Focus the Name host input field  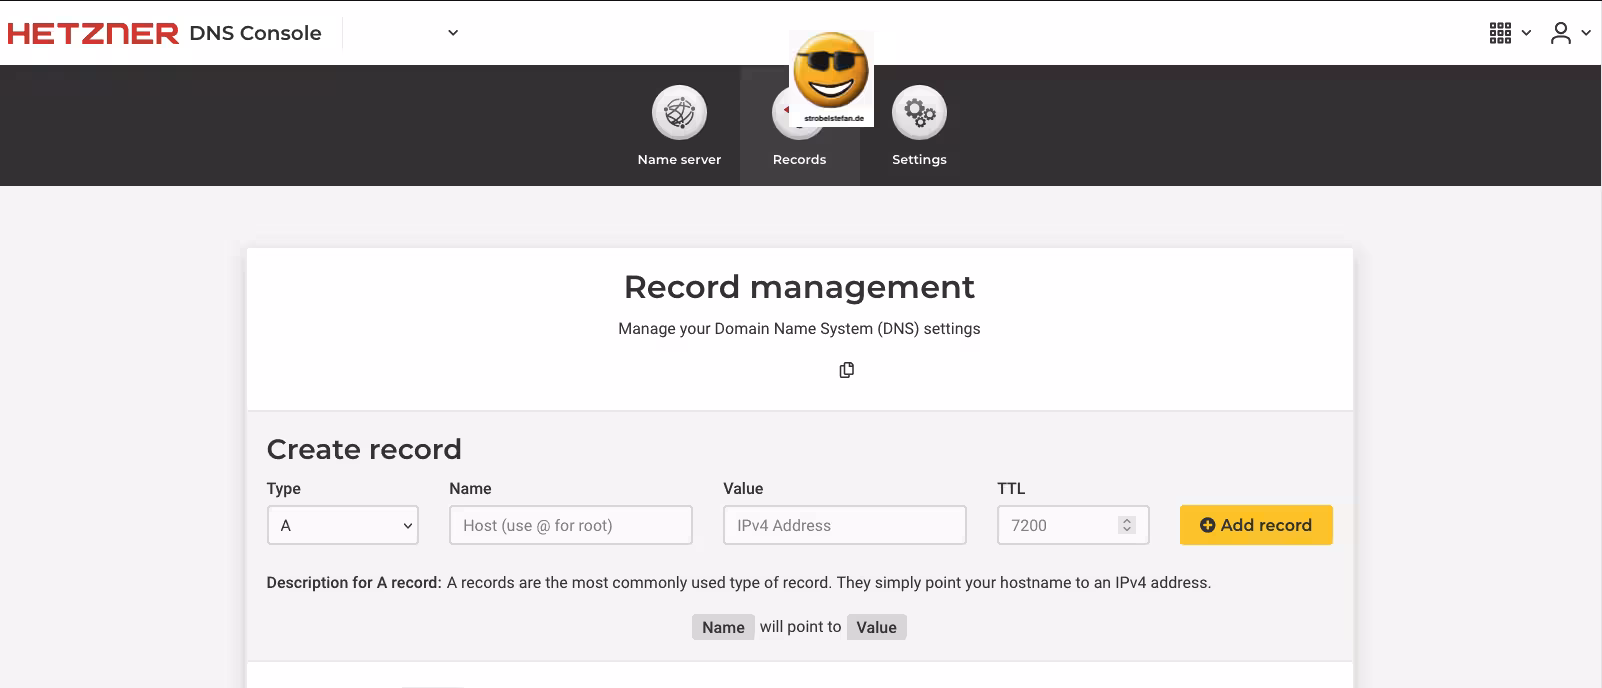click(x=570, y=525)
